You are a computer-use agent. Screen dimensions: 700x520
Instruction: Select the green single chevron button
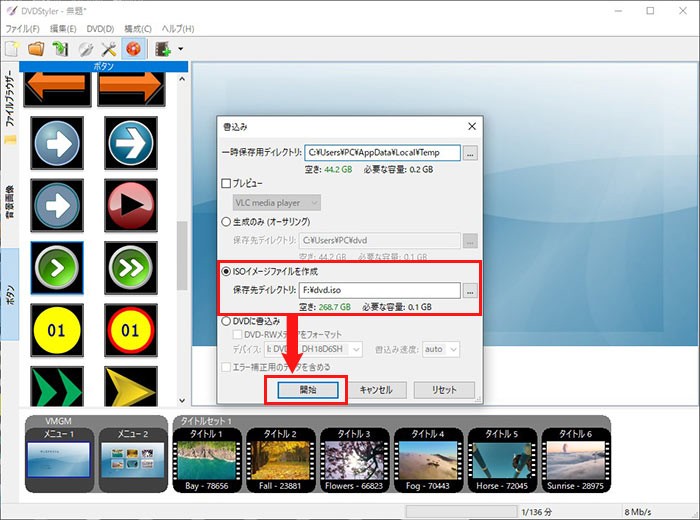click(x=57, y=268)
